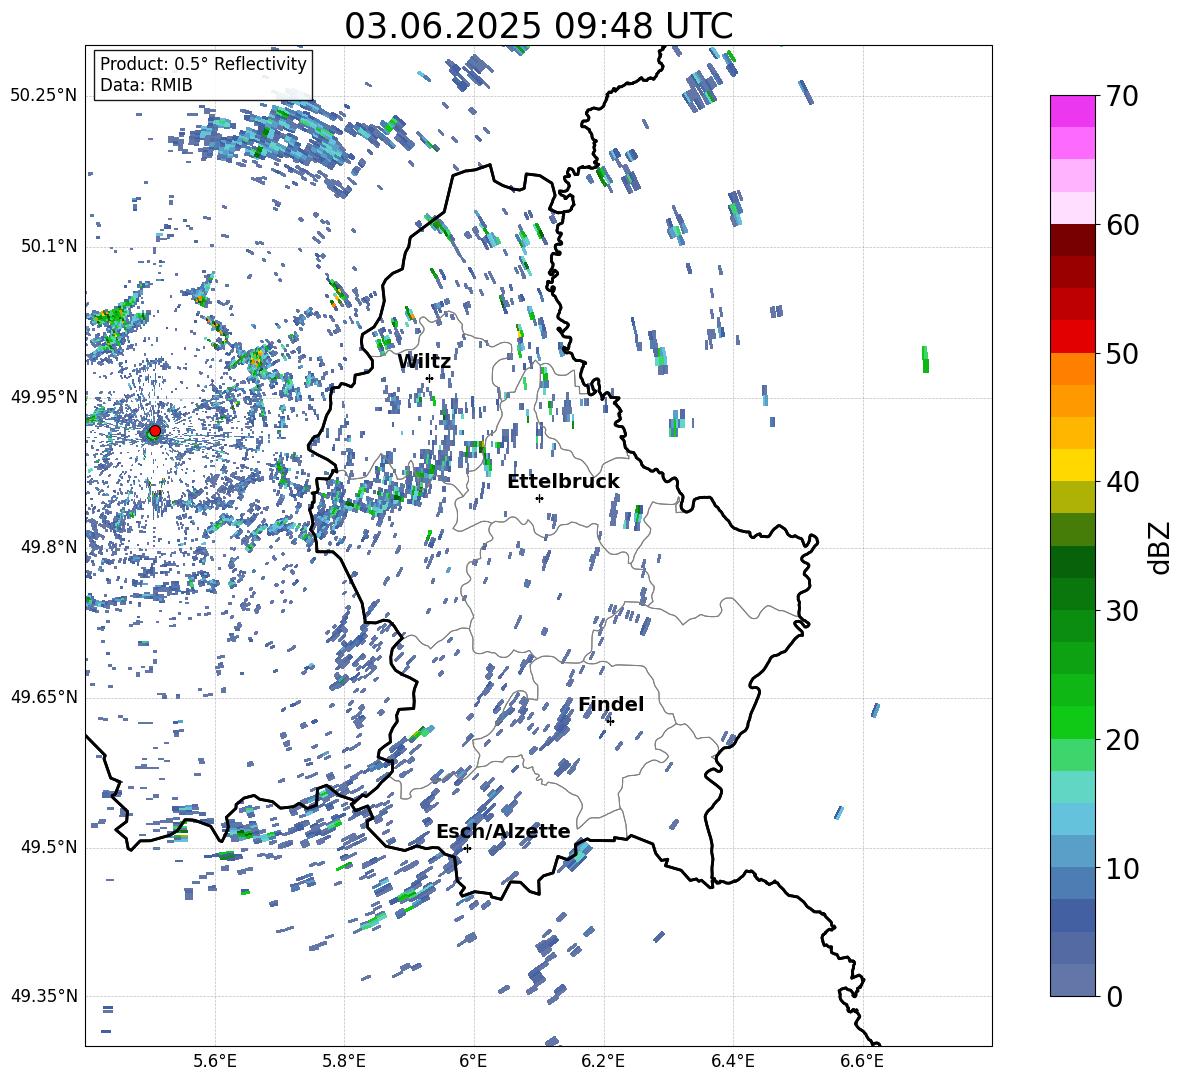Click the 6°E longitude label
This screenshot has height=1081, width=1184.
point(473,1061)
